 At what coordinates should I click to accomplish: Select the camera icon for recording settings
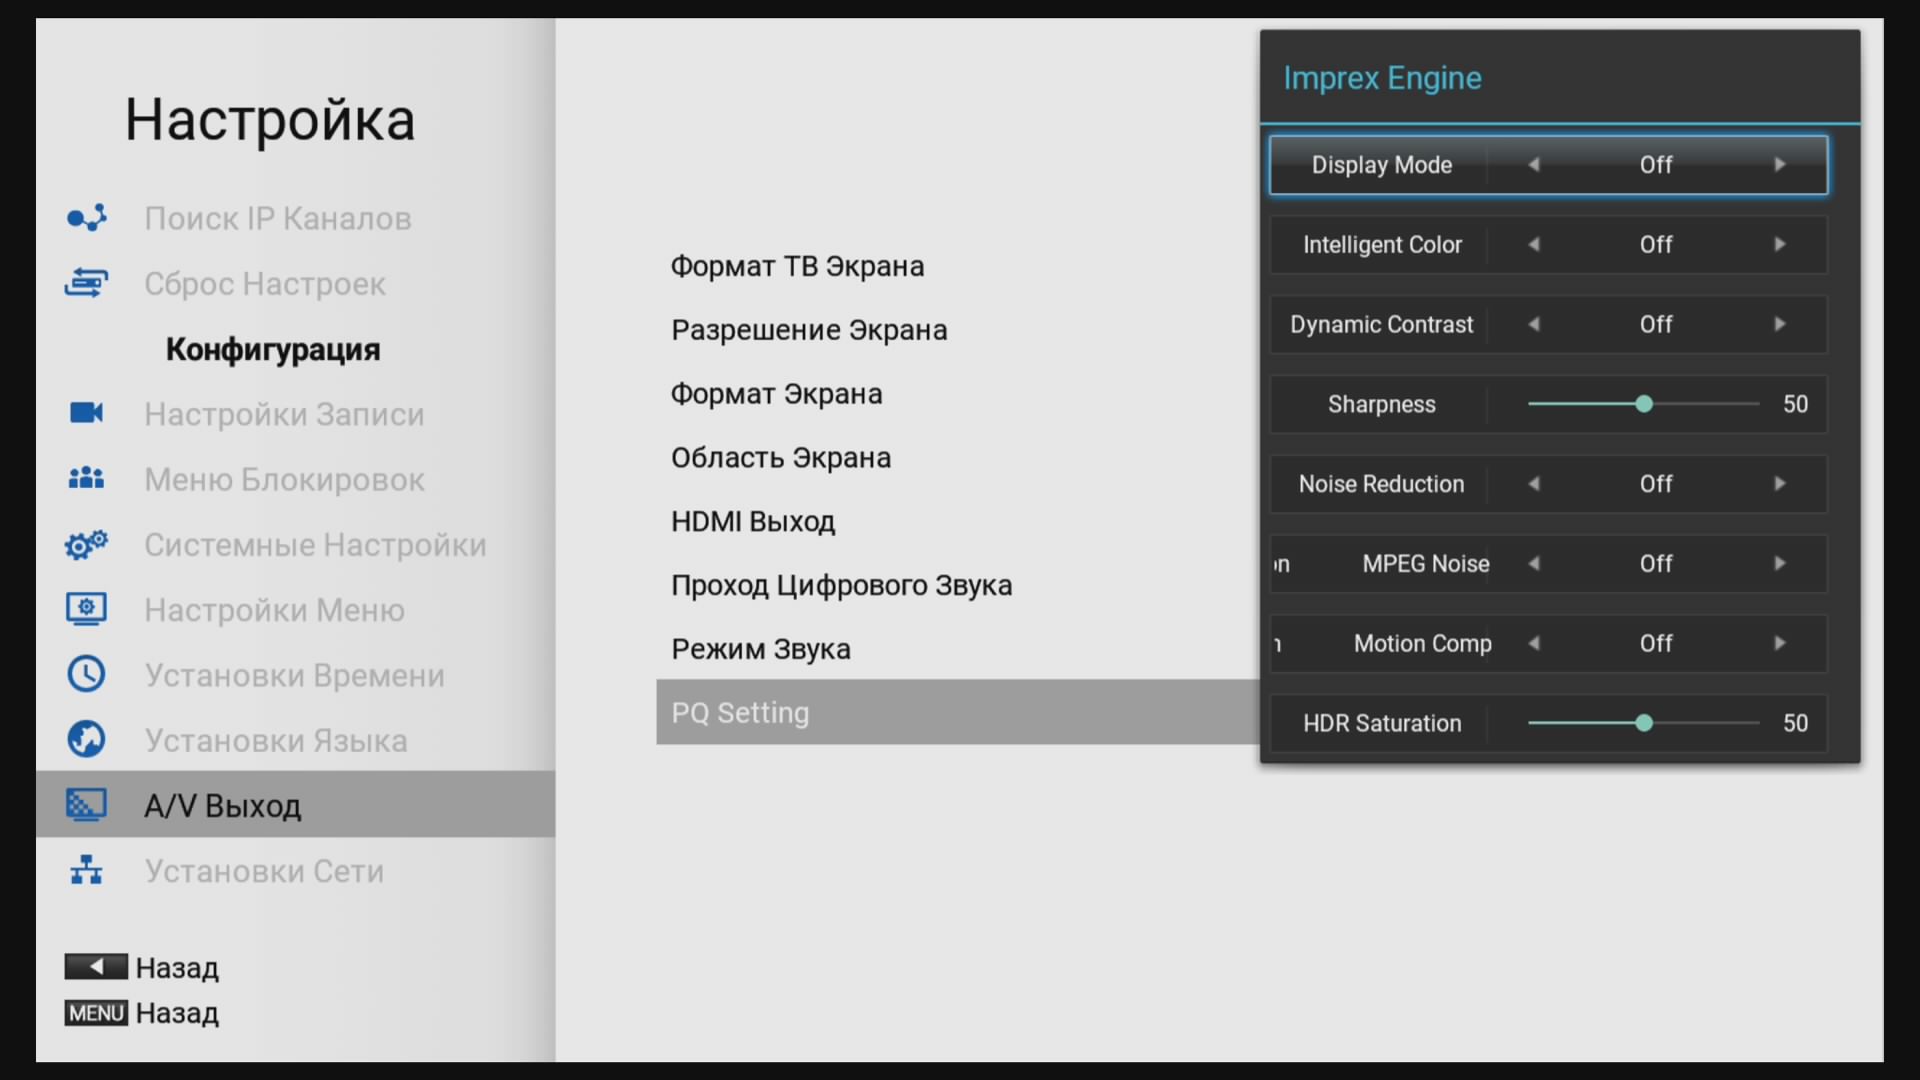pos(86,413)
